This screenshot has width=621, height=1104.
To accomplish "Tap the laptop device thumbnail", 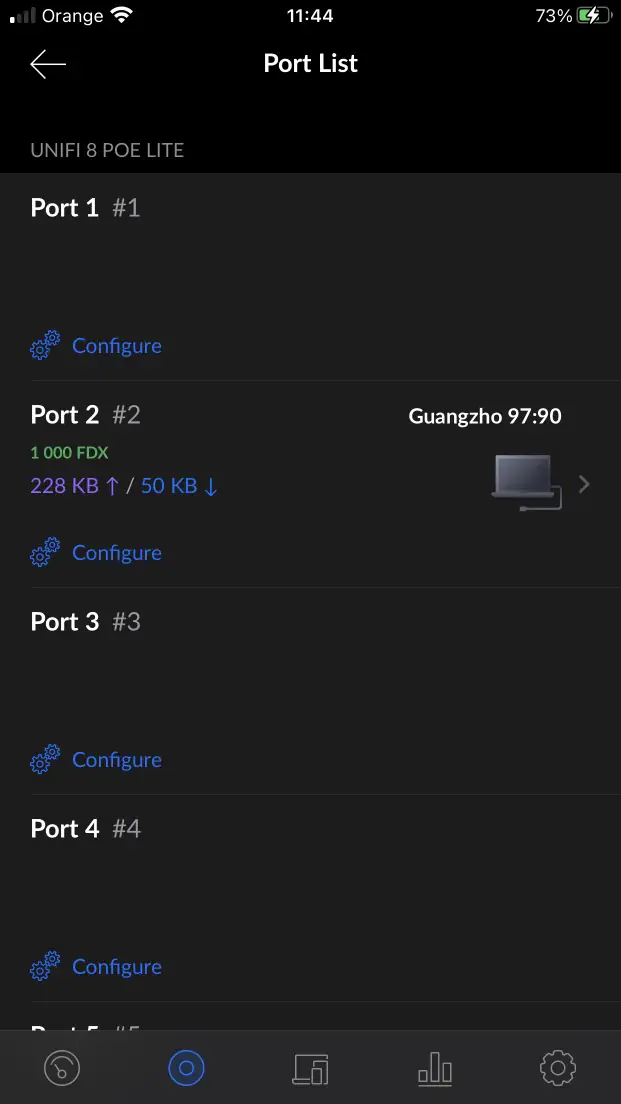I will click(x=526, y=481).
